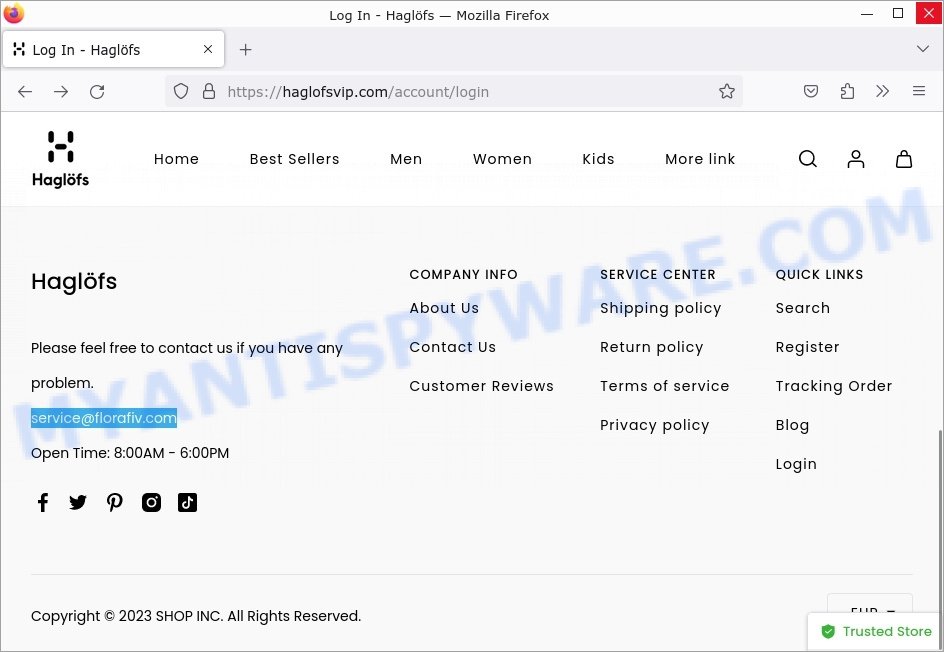Minimize the Firefox window

[867, 13]
